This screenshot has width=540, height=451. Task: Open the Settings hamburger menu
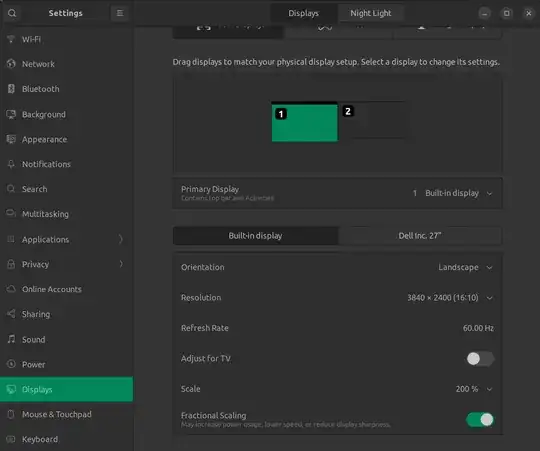[120, 13]
